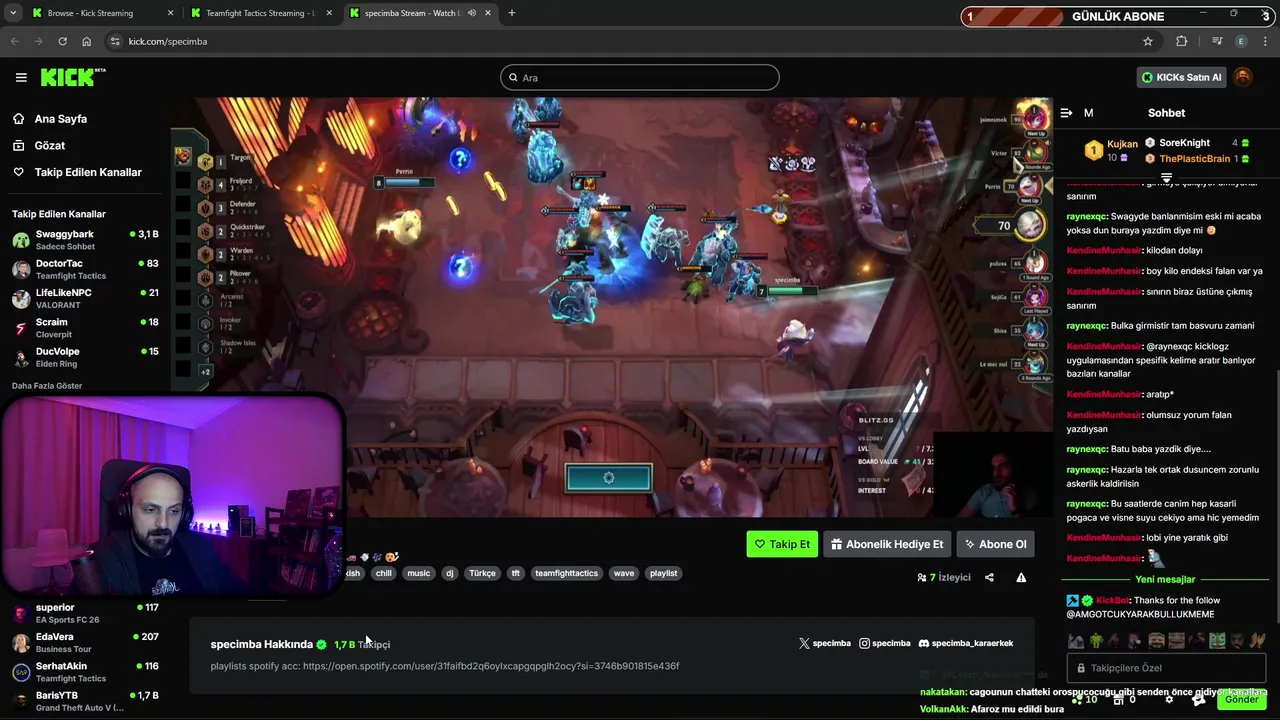This screenshot has height=720, width=1280.
Task: Select the music tag
Action: tap(419, 573)
